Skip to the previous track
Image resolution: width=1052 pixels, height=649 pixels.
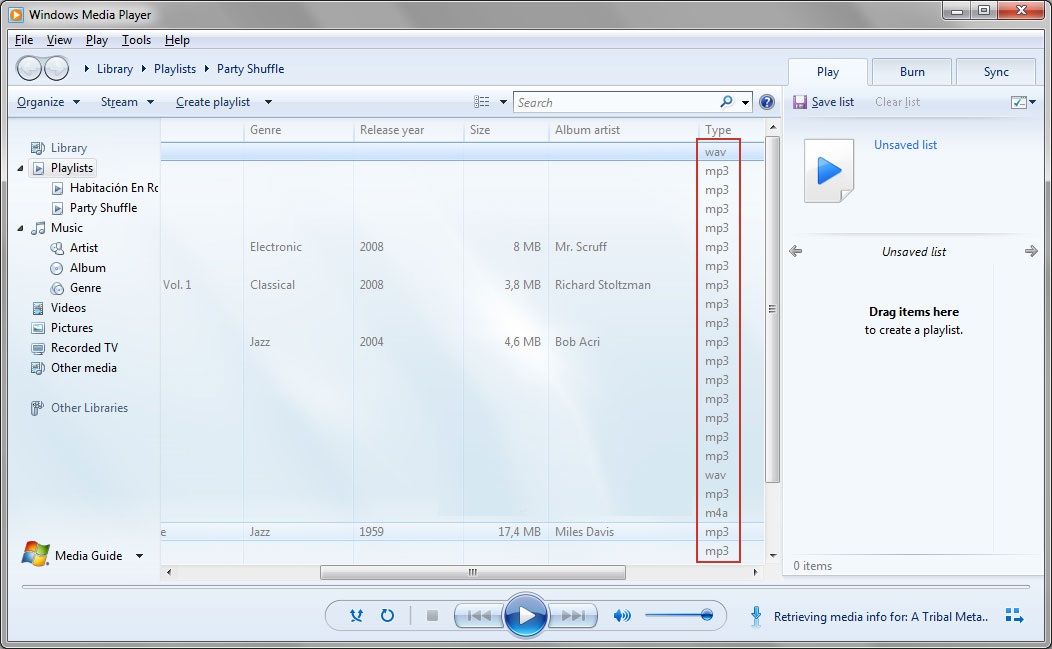(x=478, y=615)
